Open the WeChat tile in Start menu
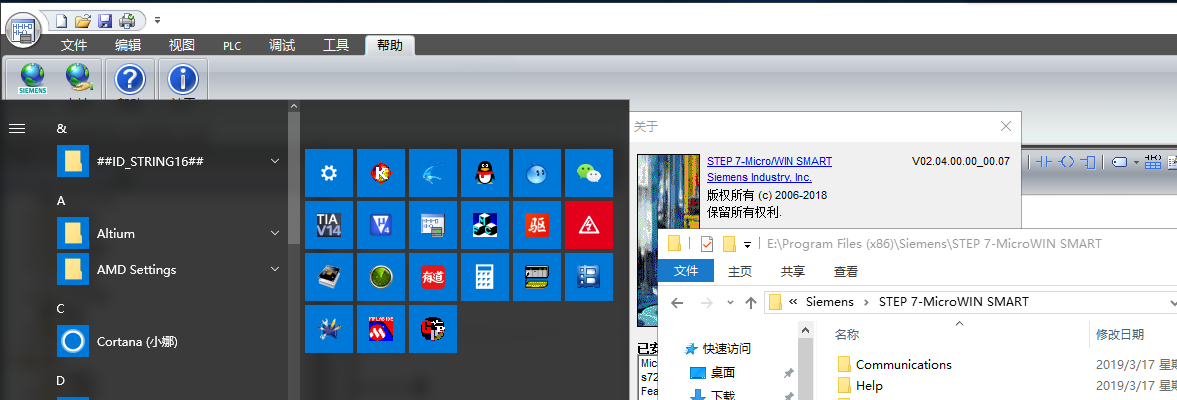 coord(589,173)
